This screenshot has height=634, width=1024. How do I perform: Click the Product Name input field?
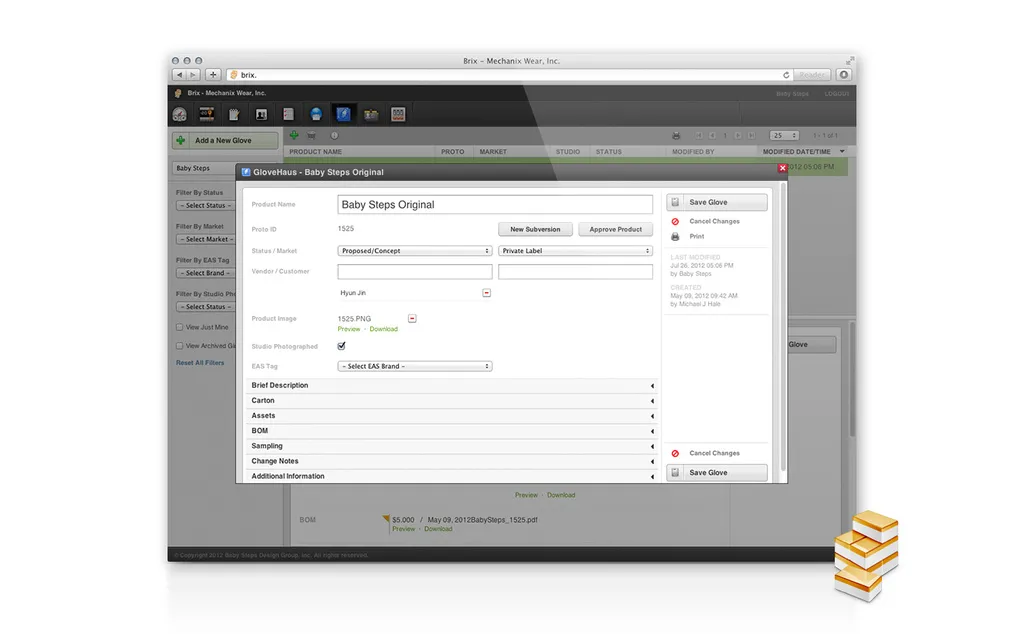tap(495, 204)
